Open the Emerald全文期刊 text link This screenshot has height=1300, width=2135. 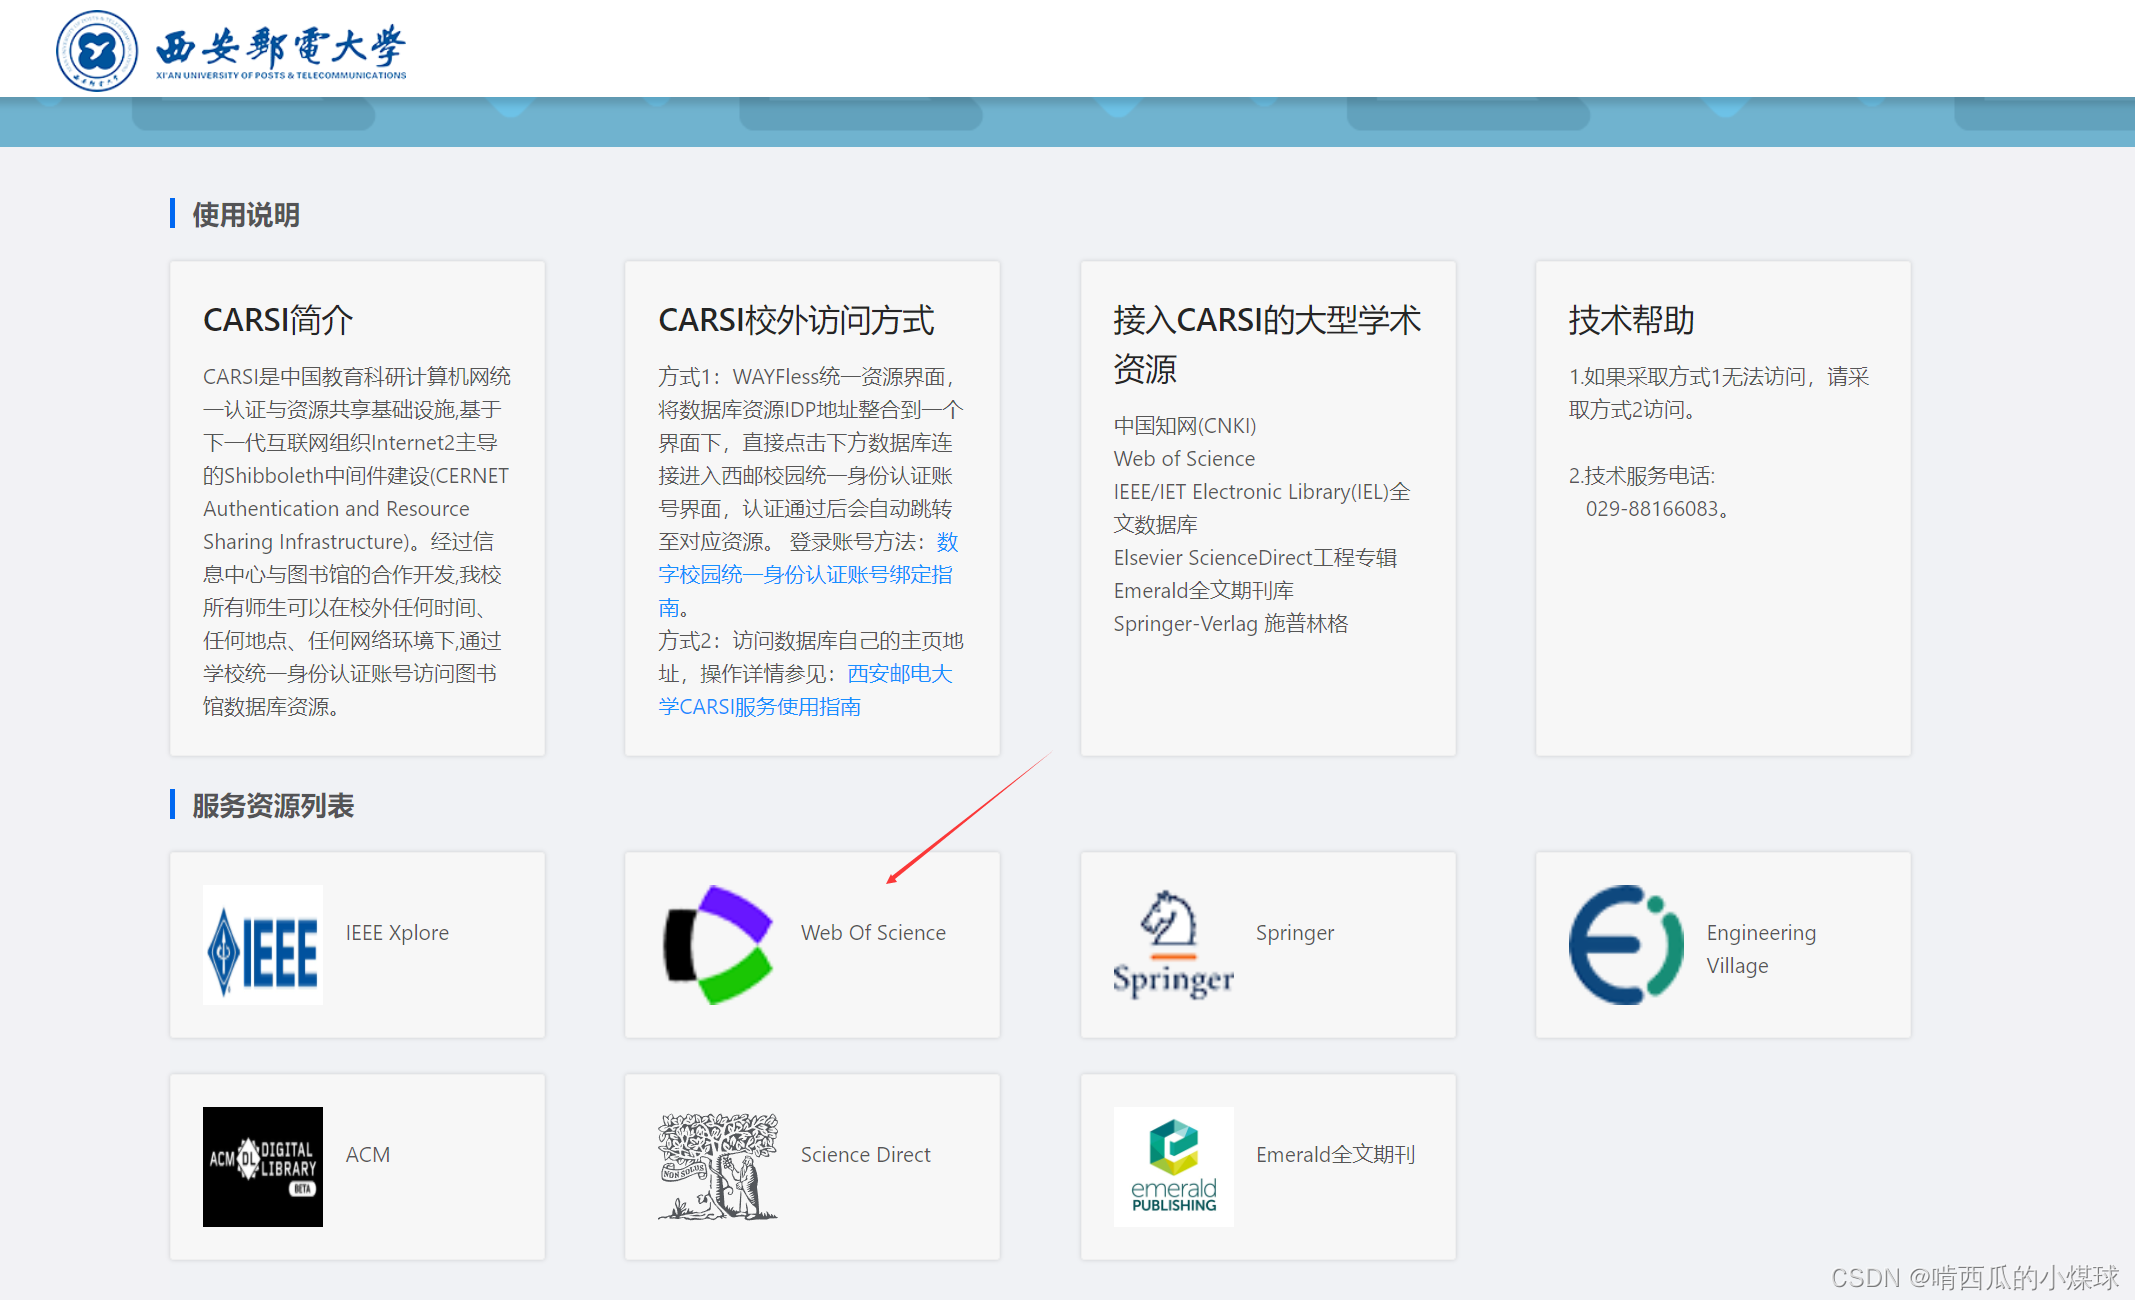[x=1335, y=1155]
